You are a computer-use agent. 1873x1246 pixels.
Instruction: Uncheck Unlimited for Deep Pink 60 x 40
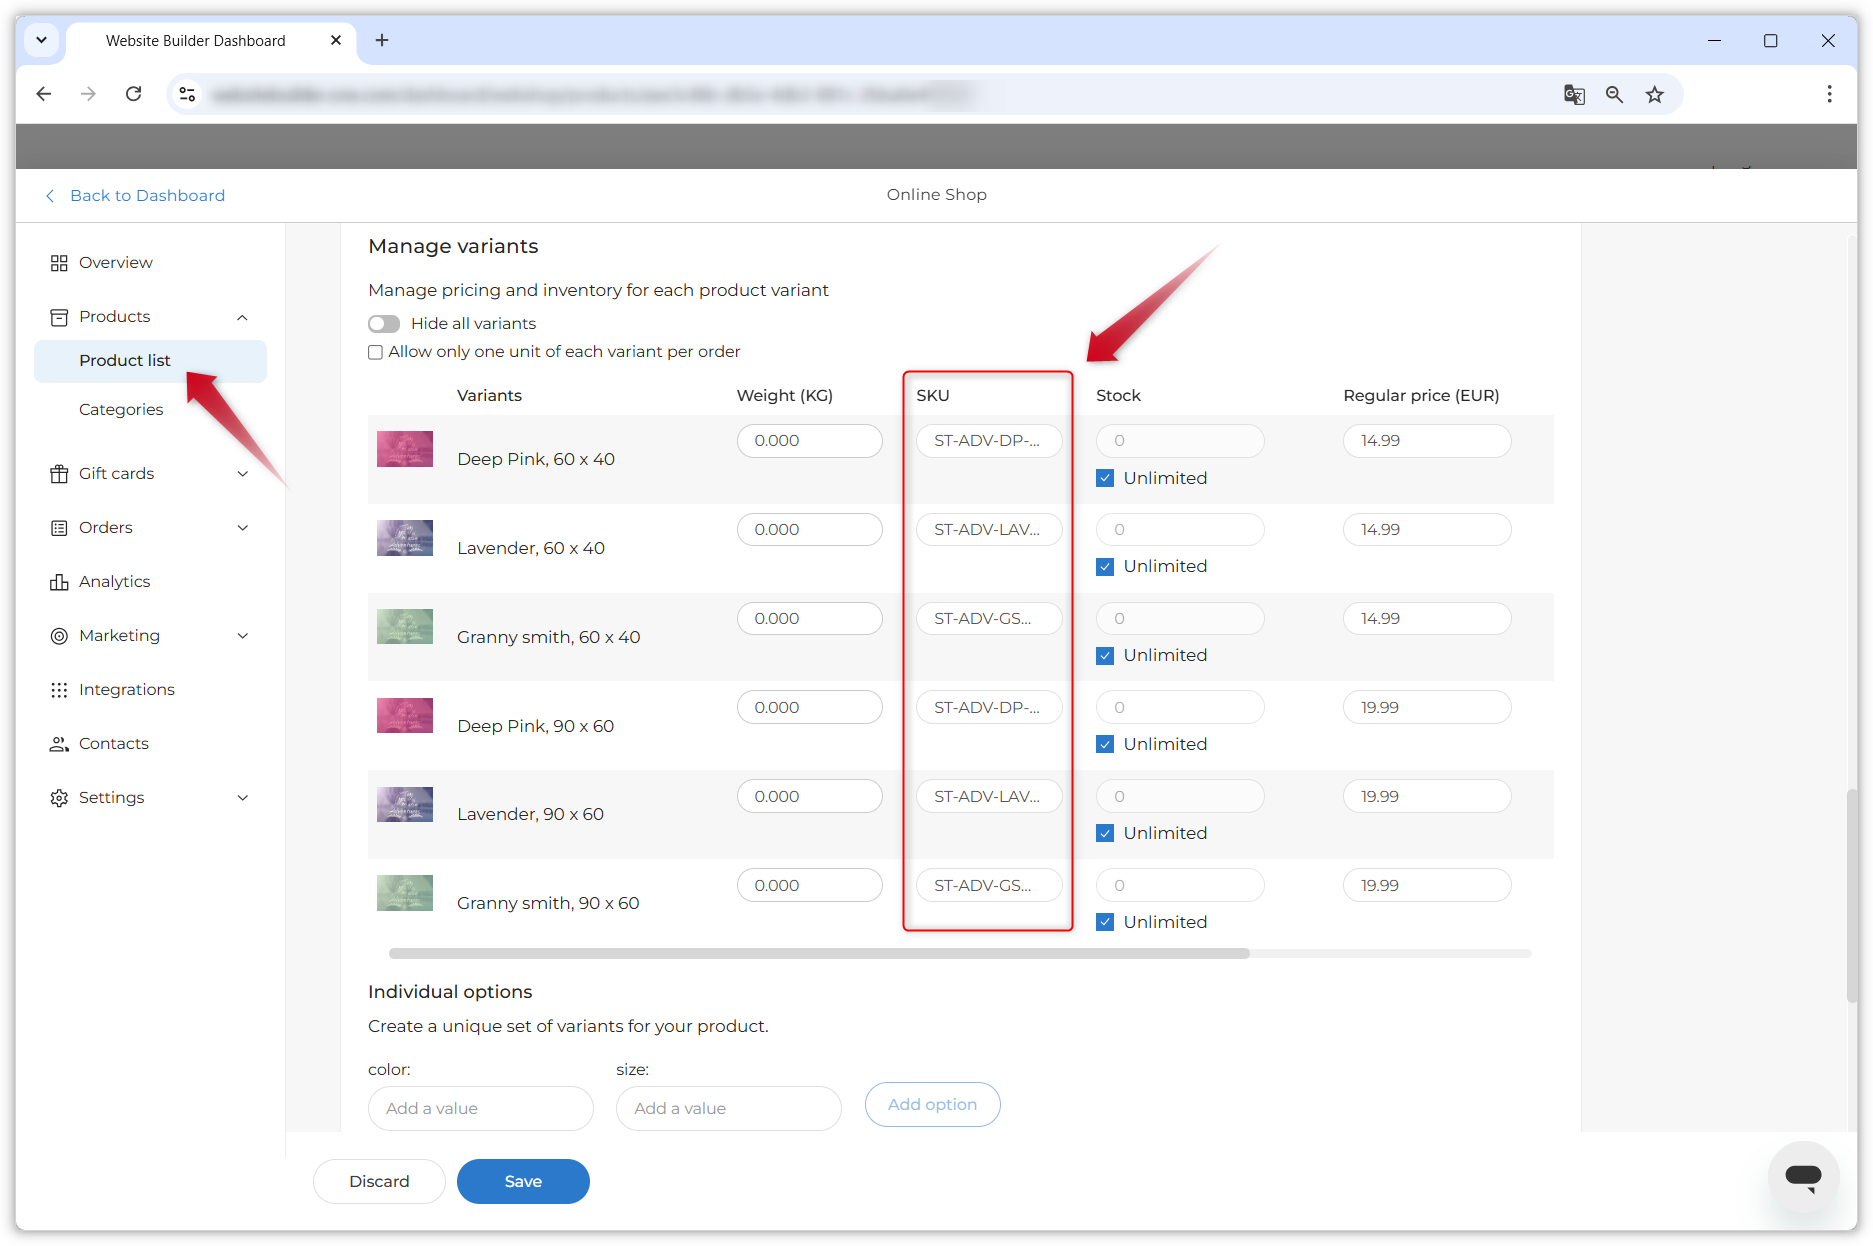tap(1105, 478)
